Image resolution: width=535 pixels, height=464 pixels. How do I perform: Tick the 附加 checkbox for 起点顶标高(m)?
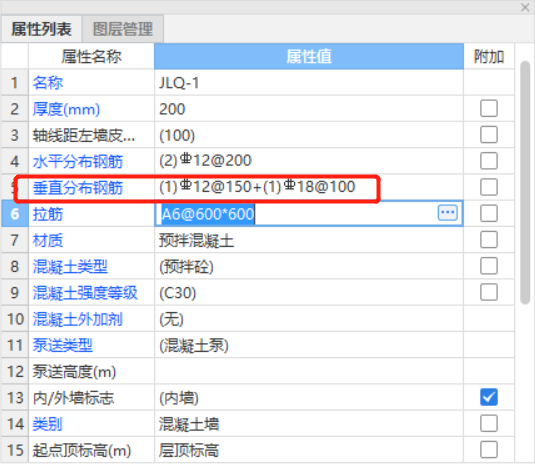489,449
